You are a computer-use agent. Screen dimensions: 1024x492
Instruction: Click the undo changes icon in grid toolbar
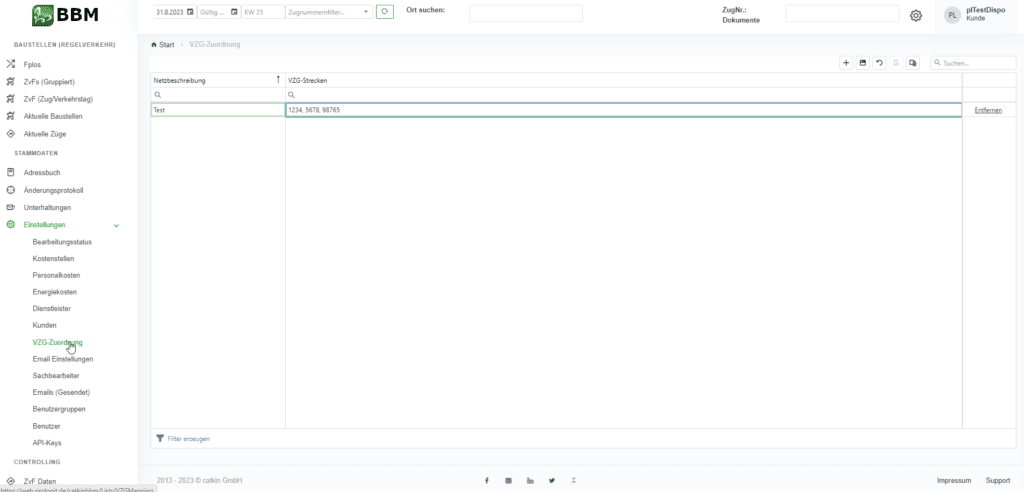pos(879,63)
